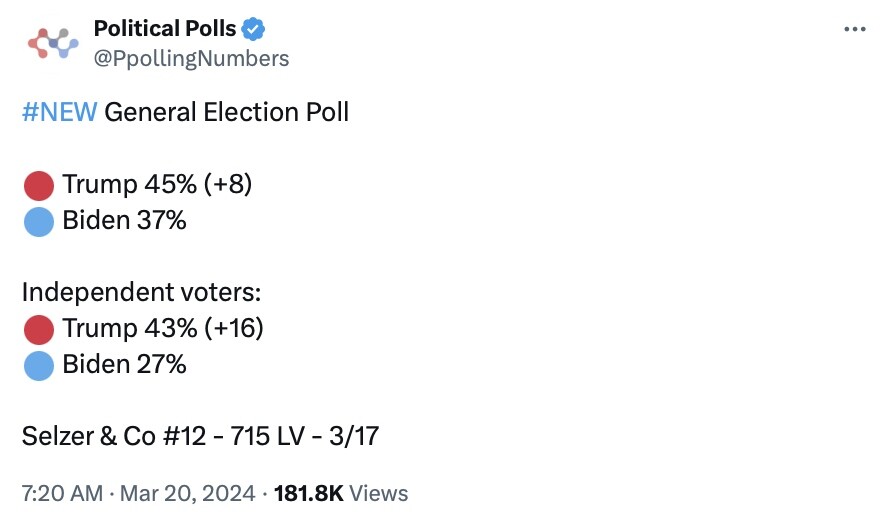Click the Selzer & Co #12 source line
888x524 pixels.
[200, 436]
